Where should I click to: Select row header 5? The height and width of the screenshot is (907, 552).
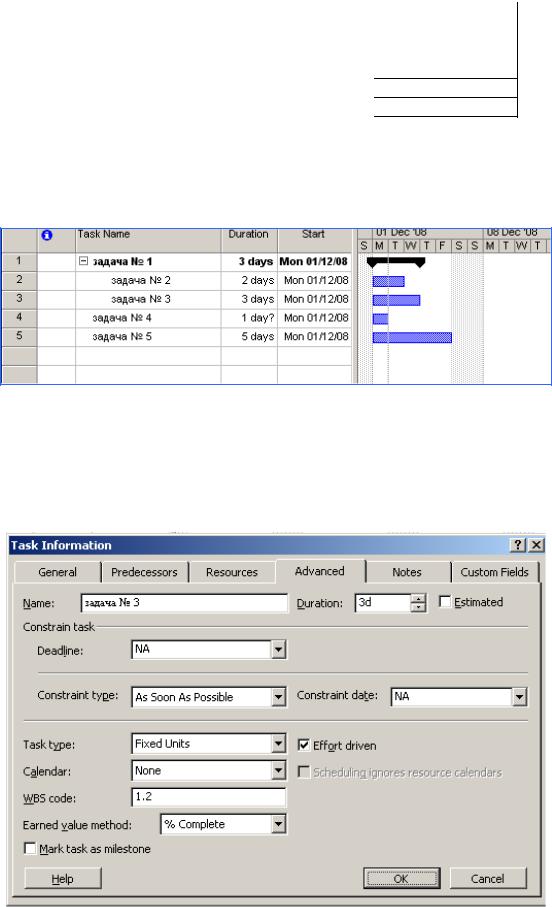tap(19, 336)
